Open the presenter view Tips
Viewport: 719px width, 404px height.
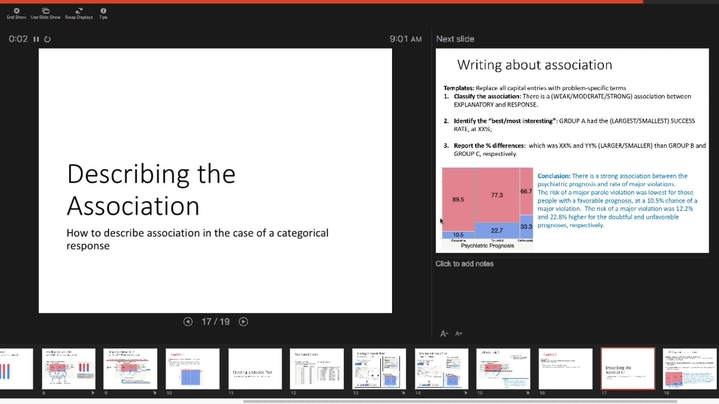(x=103, y=12)
